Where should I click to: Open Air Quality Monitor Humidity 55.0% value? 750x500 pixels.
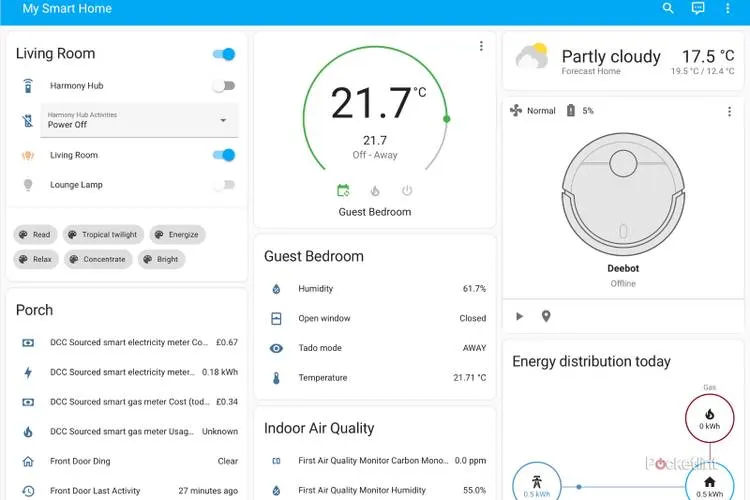click(474, 490)
